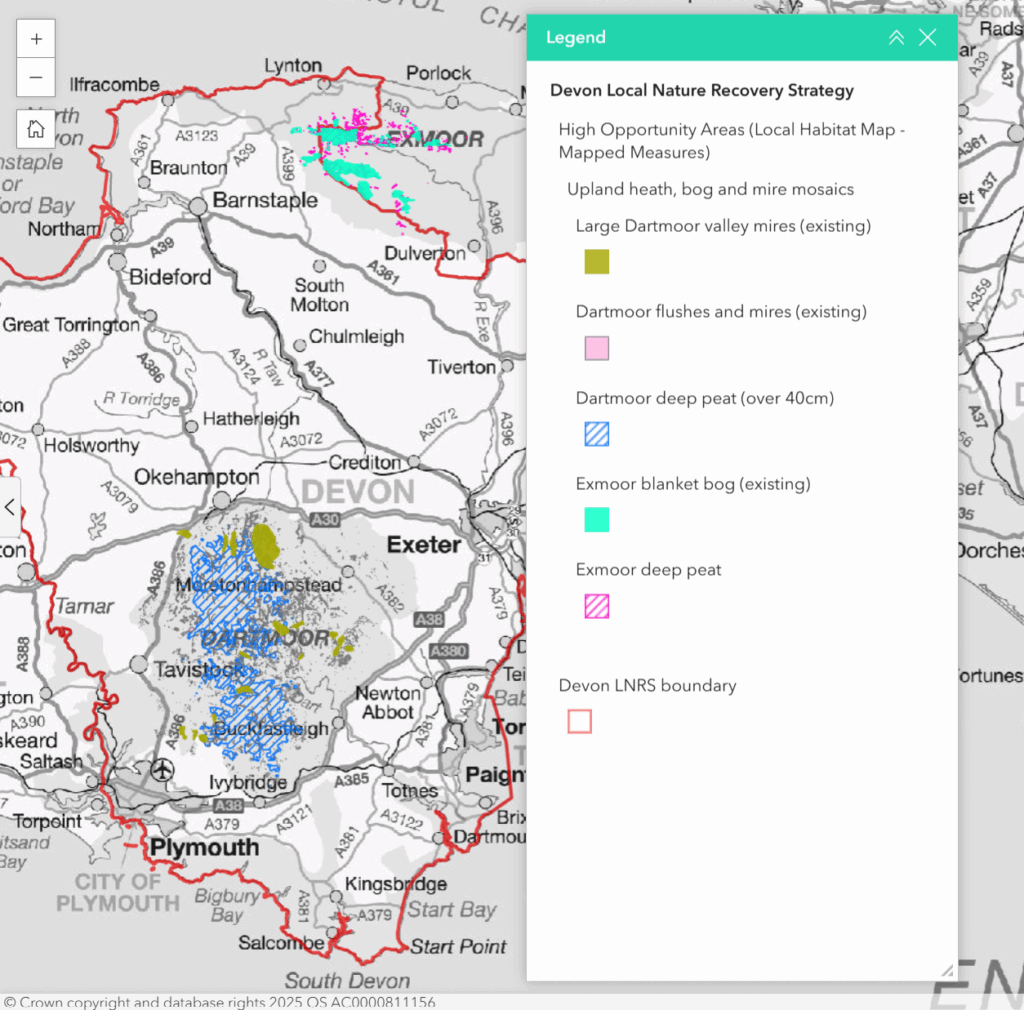The image size is (1024, 1010).
Task: Click the Plymouth city label on map
Action: coord(204,848)
